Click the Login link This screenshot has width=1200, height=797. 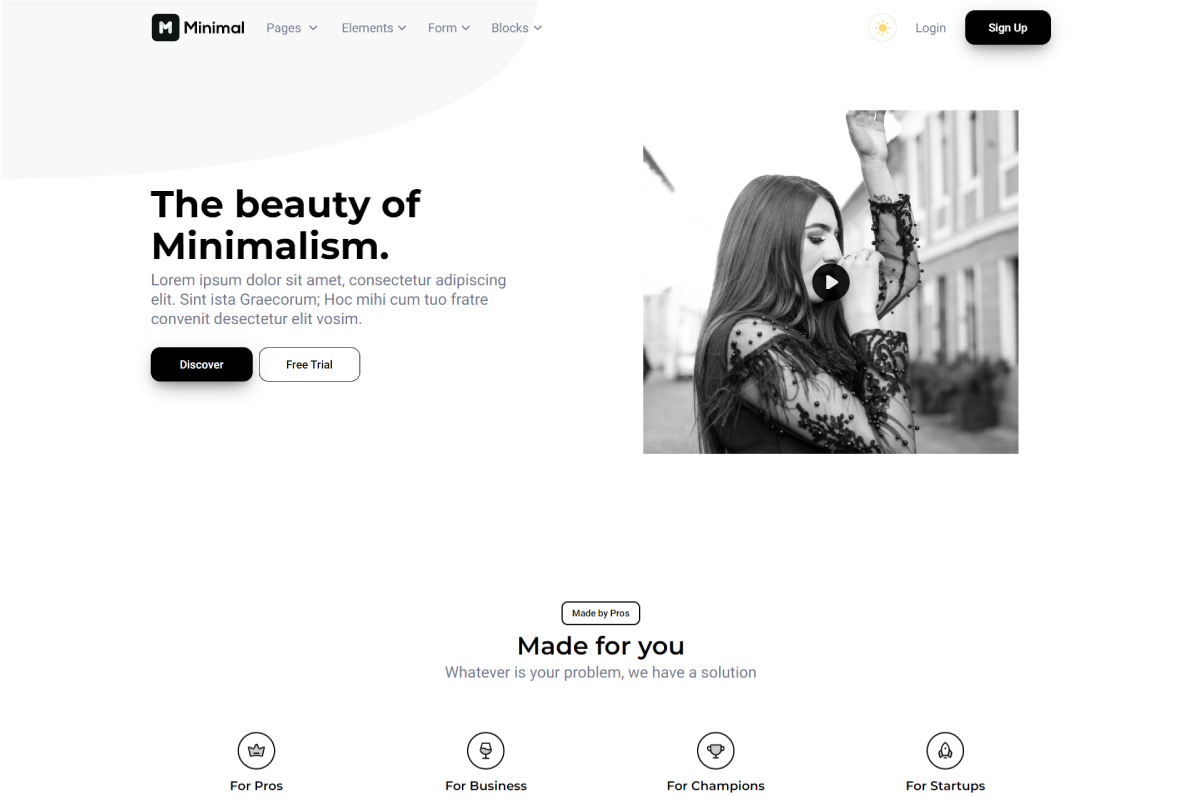coord(930,28)
